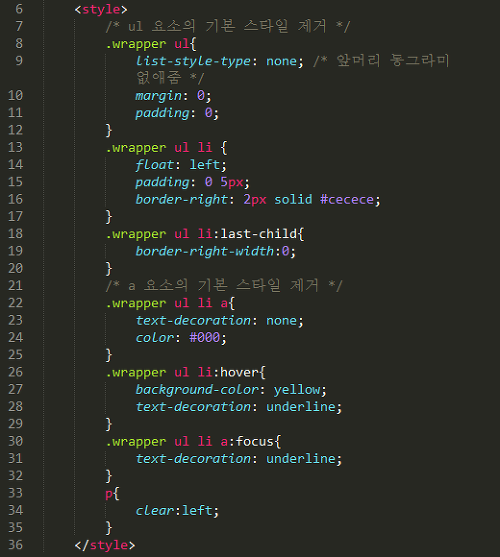Click the 'p{' selector on line 33

tap(113, 494)
